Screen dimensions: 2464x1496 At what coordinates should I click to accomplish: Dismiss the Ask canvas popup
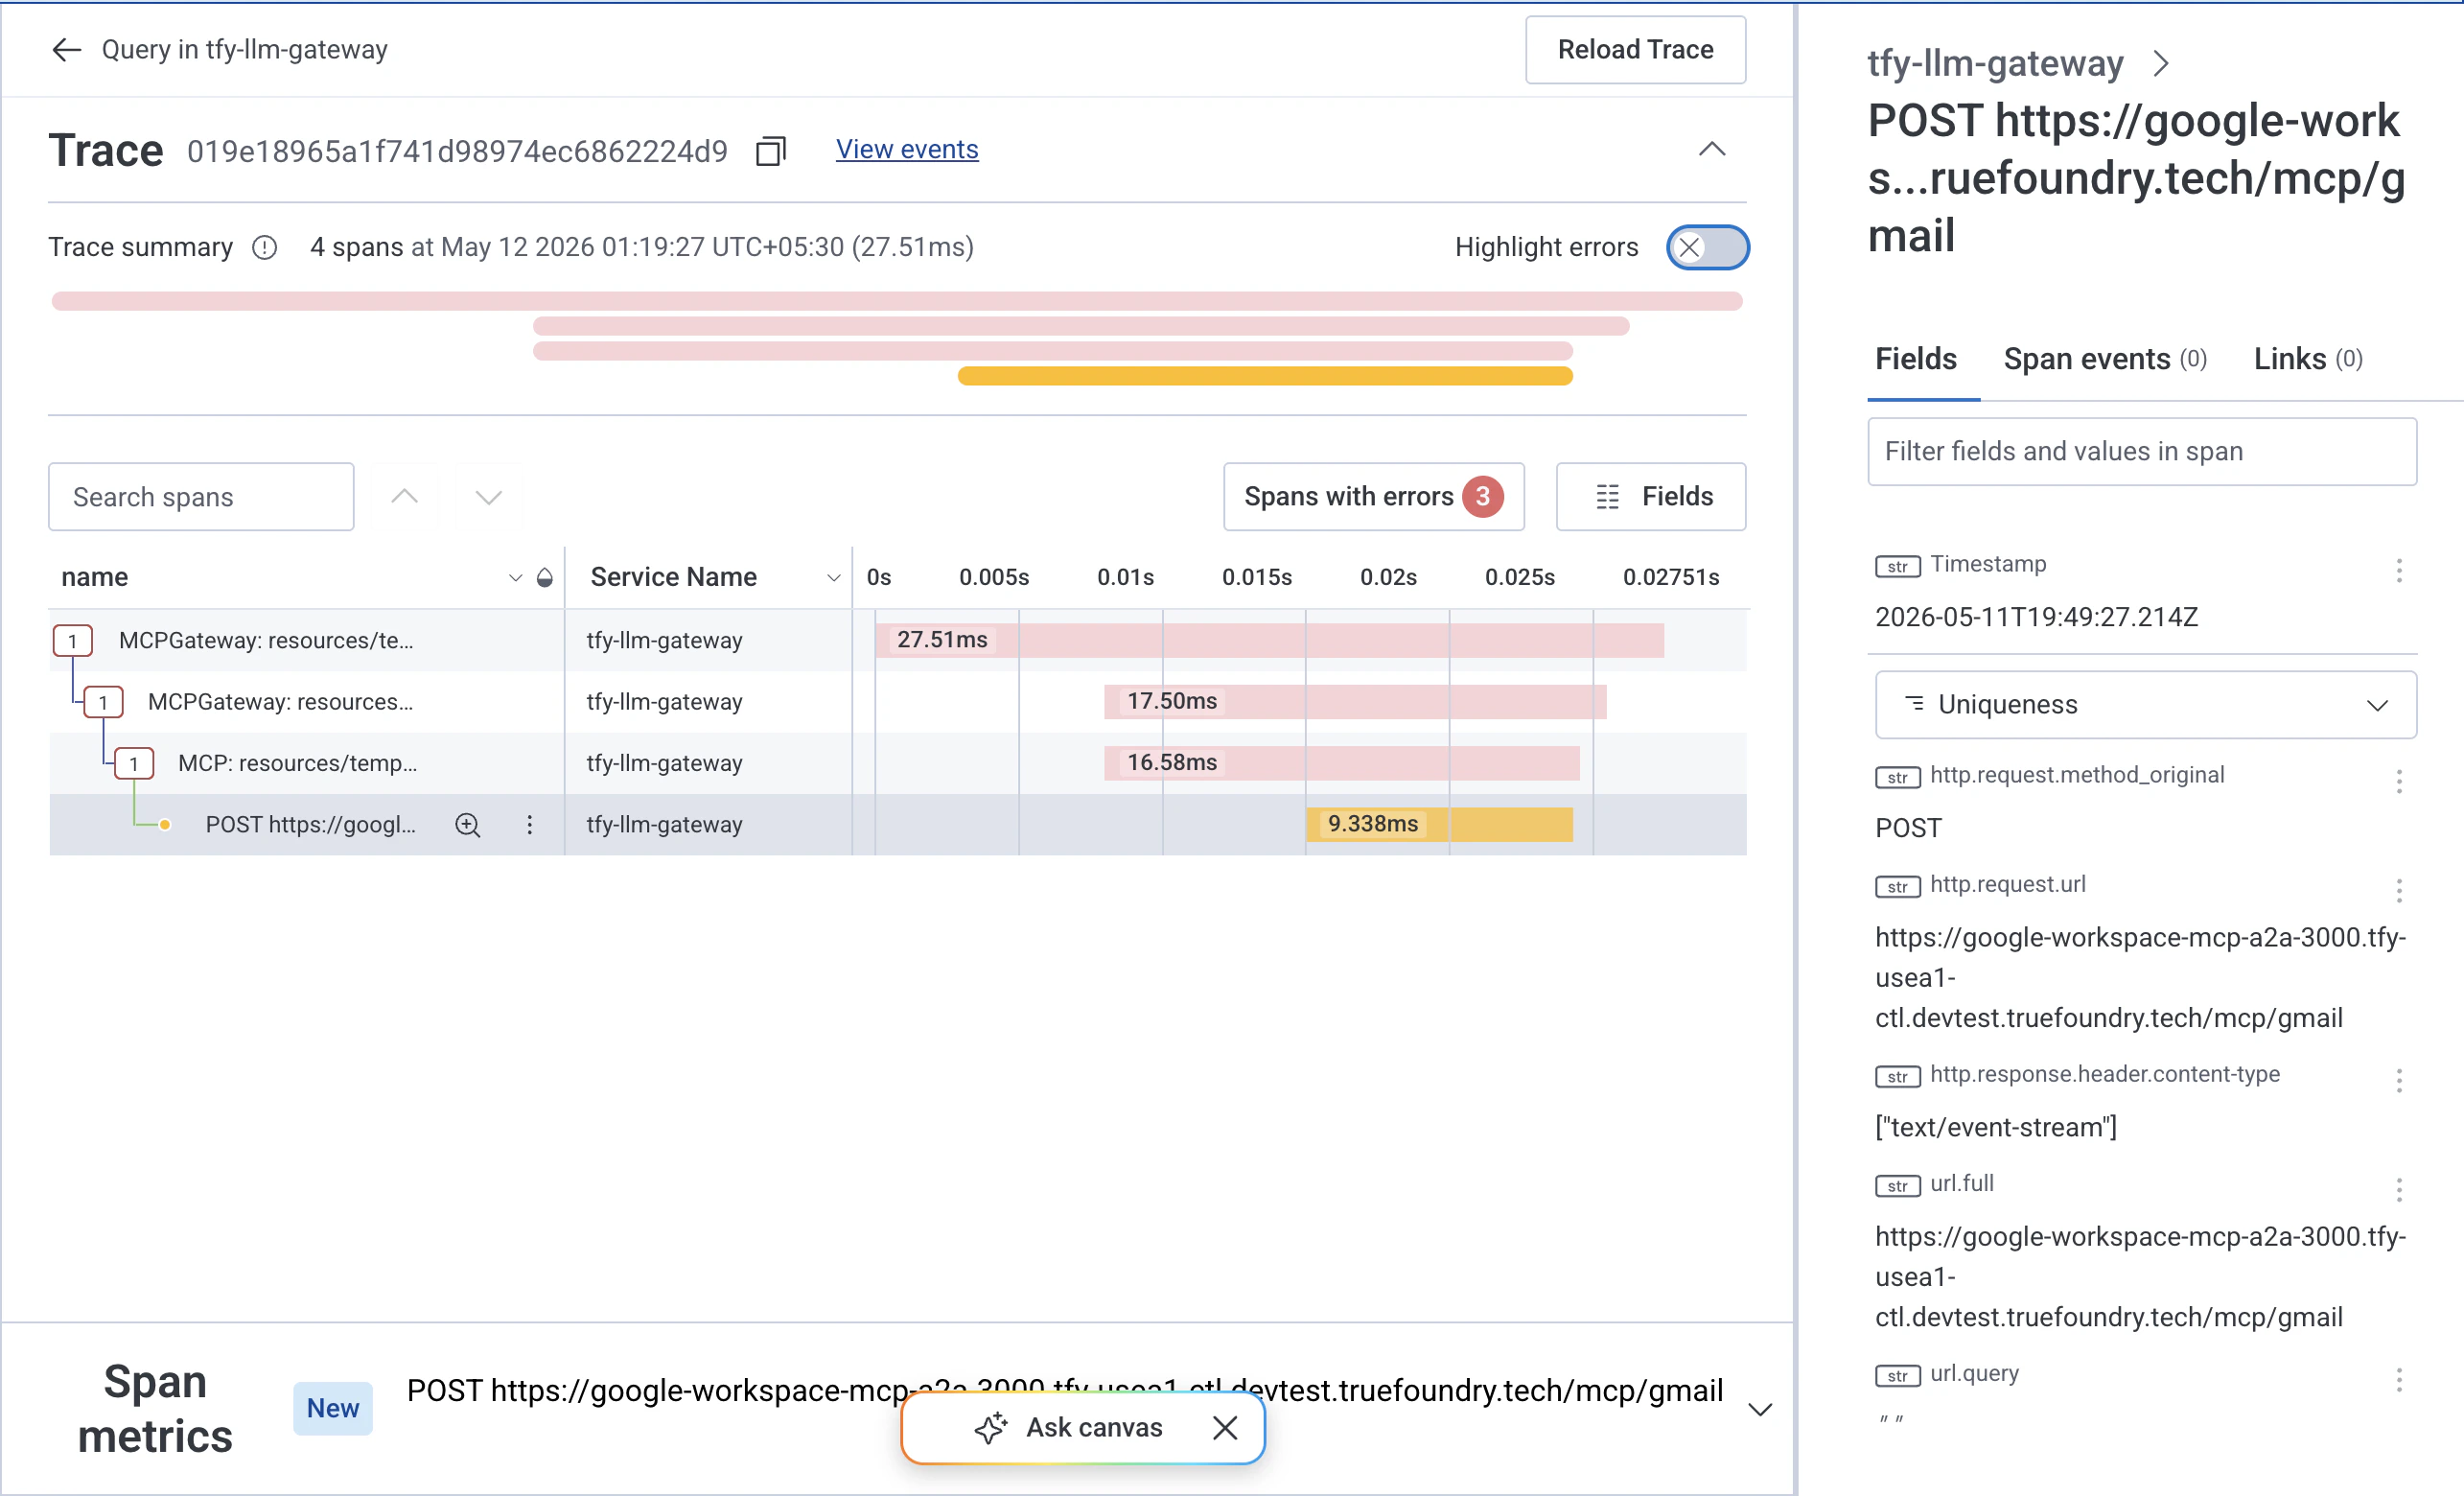click(1225, 1428)
